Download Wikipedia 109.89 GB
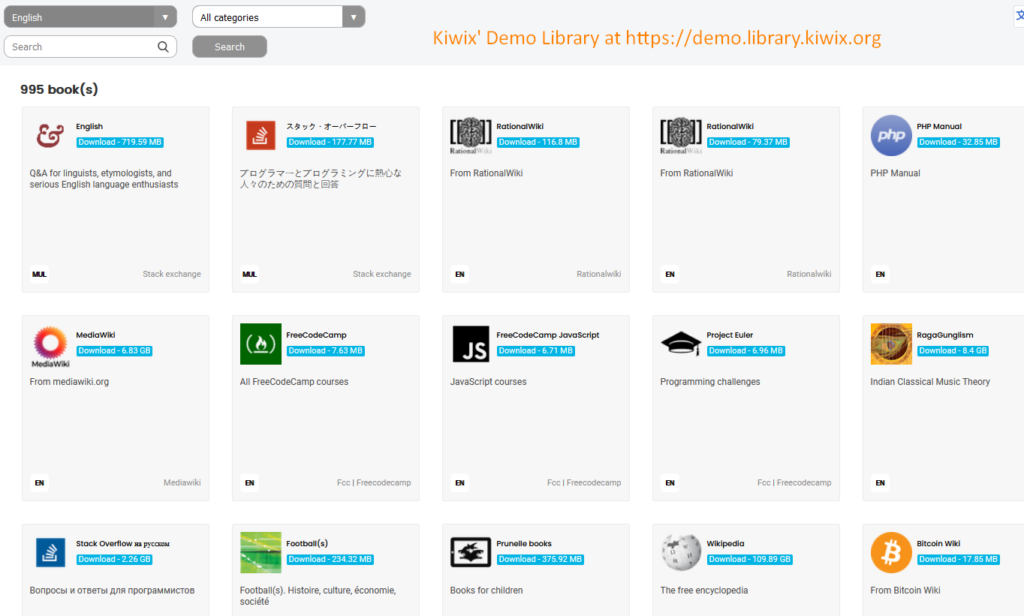Screen dimensions: 1024x616 click(750, 559)
